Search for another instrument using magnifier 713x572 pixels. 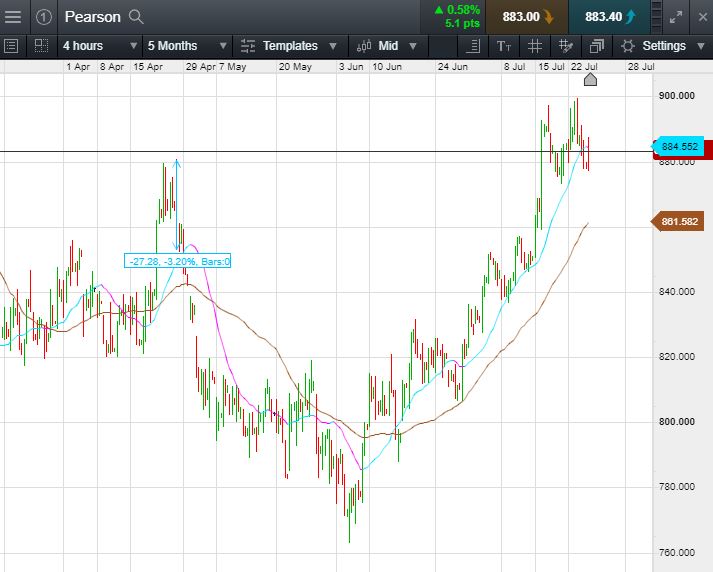136,17
